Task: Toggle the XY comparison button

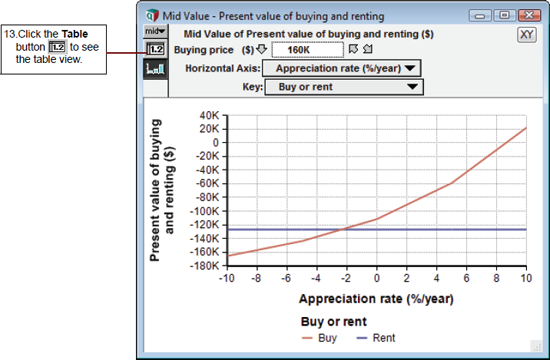Action: (x=527, y=34)
